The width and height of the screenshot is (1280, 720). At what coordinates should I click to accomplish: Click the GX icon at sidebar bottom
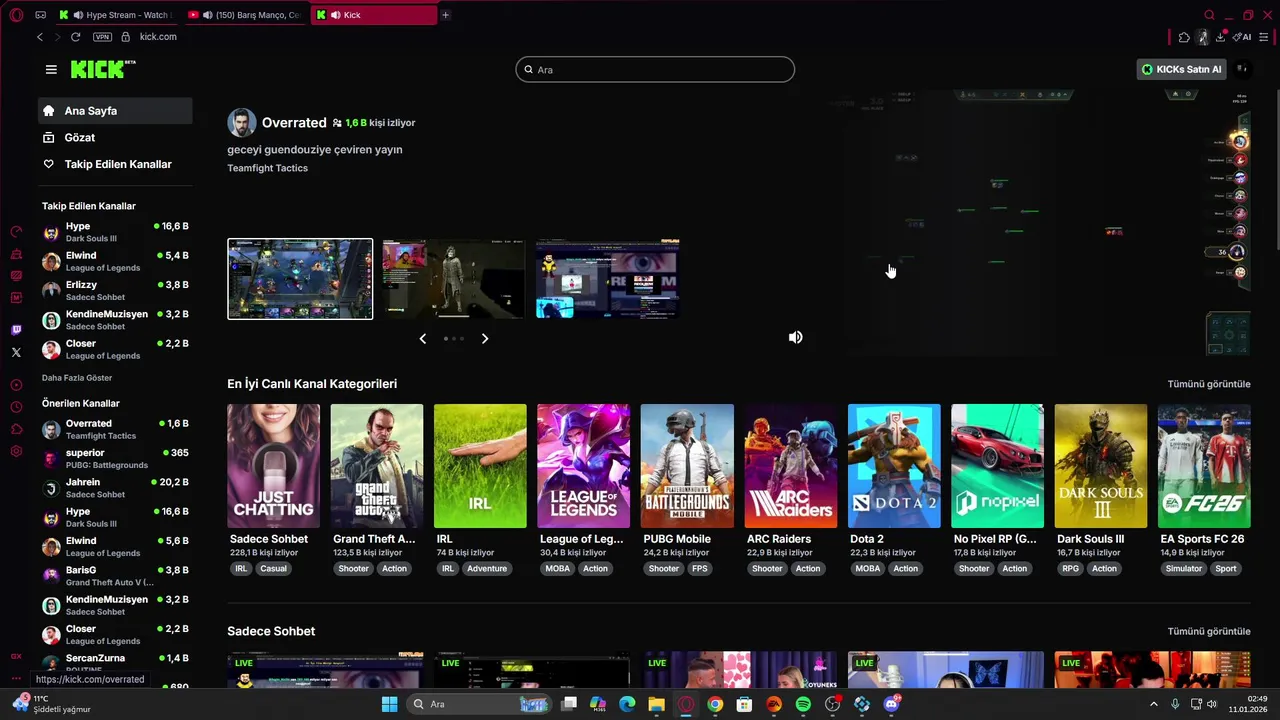pyautogui.click(x=16, y=656)
